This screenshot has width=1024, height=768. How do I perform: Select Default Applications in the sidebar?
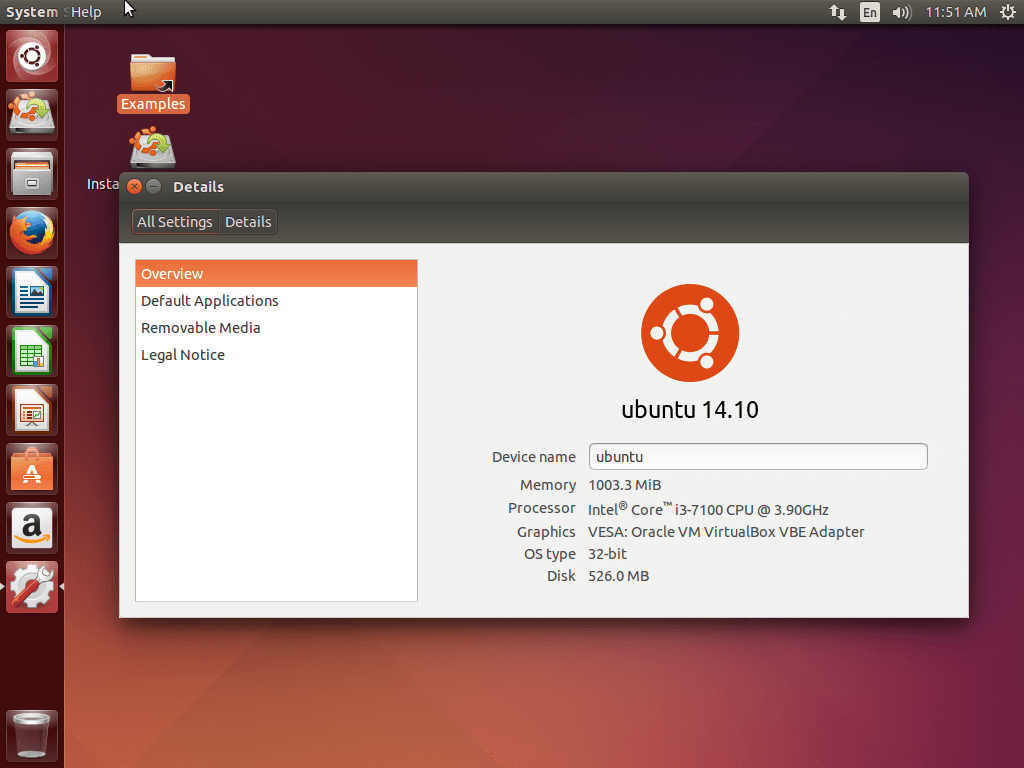276,301
